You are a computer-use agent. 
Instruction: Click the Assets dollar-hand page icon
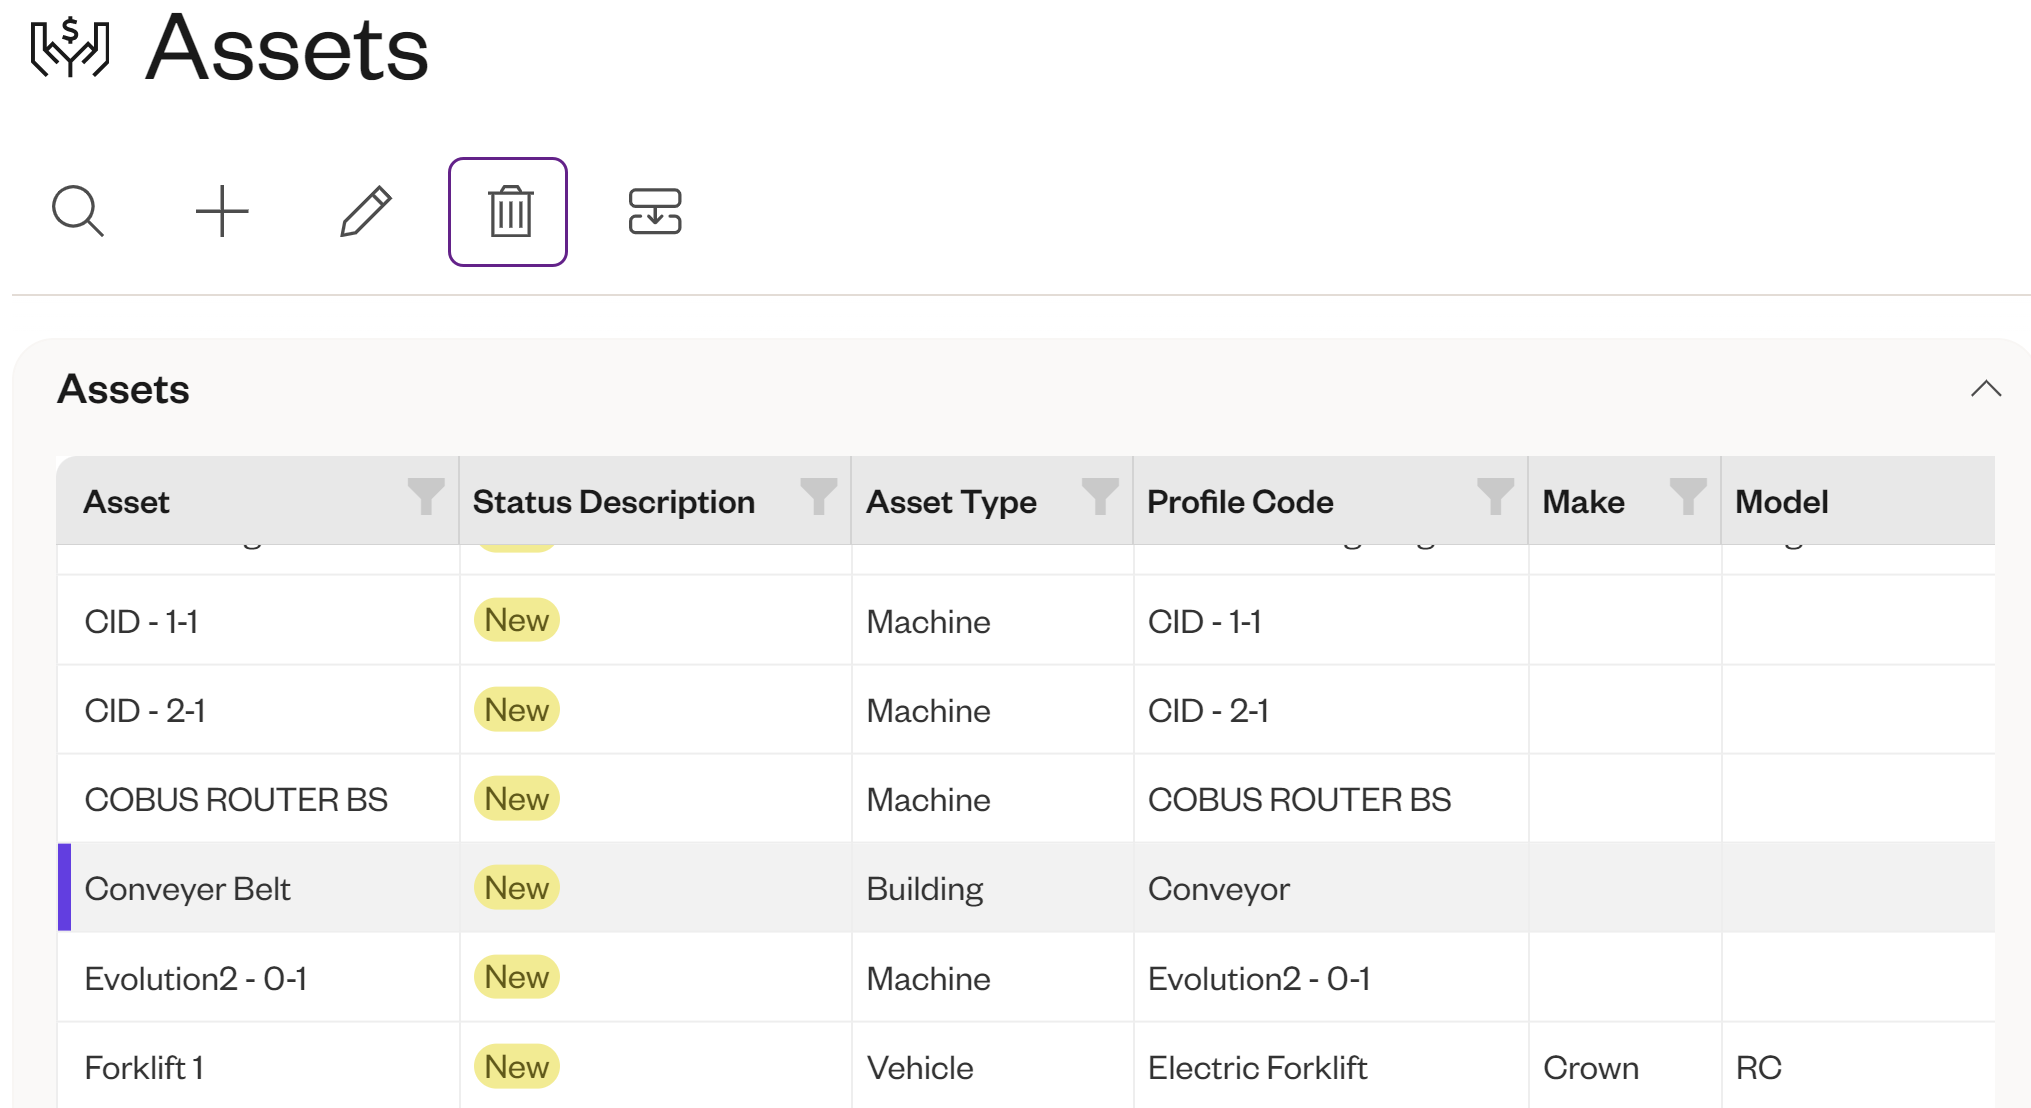pyautogui.click(x=71, y=48)
